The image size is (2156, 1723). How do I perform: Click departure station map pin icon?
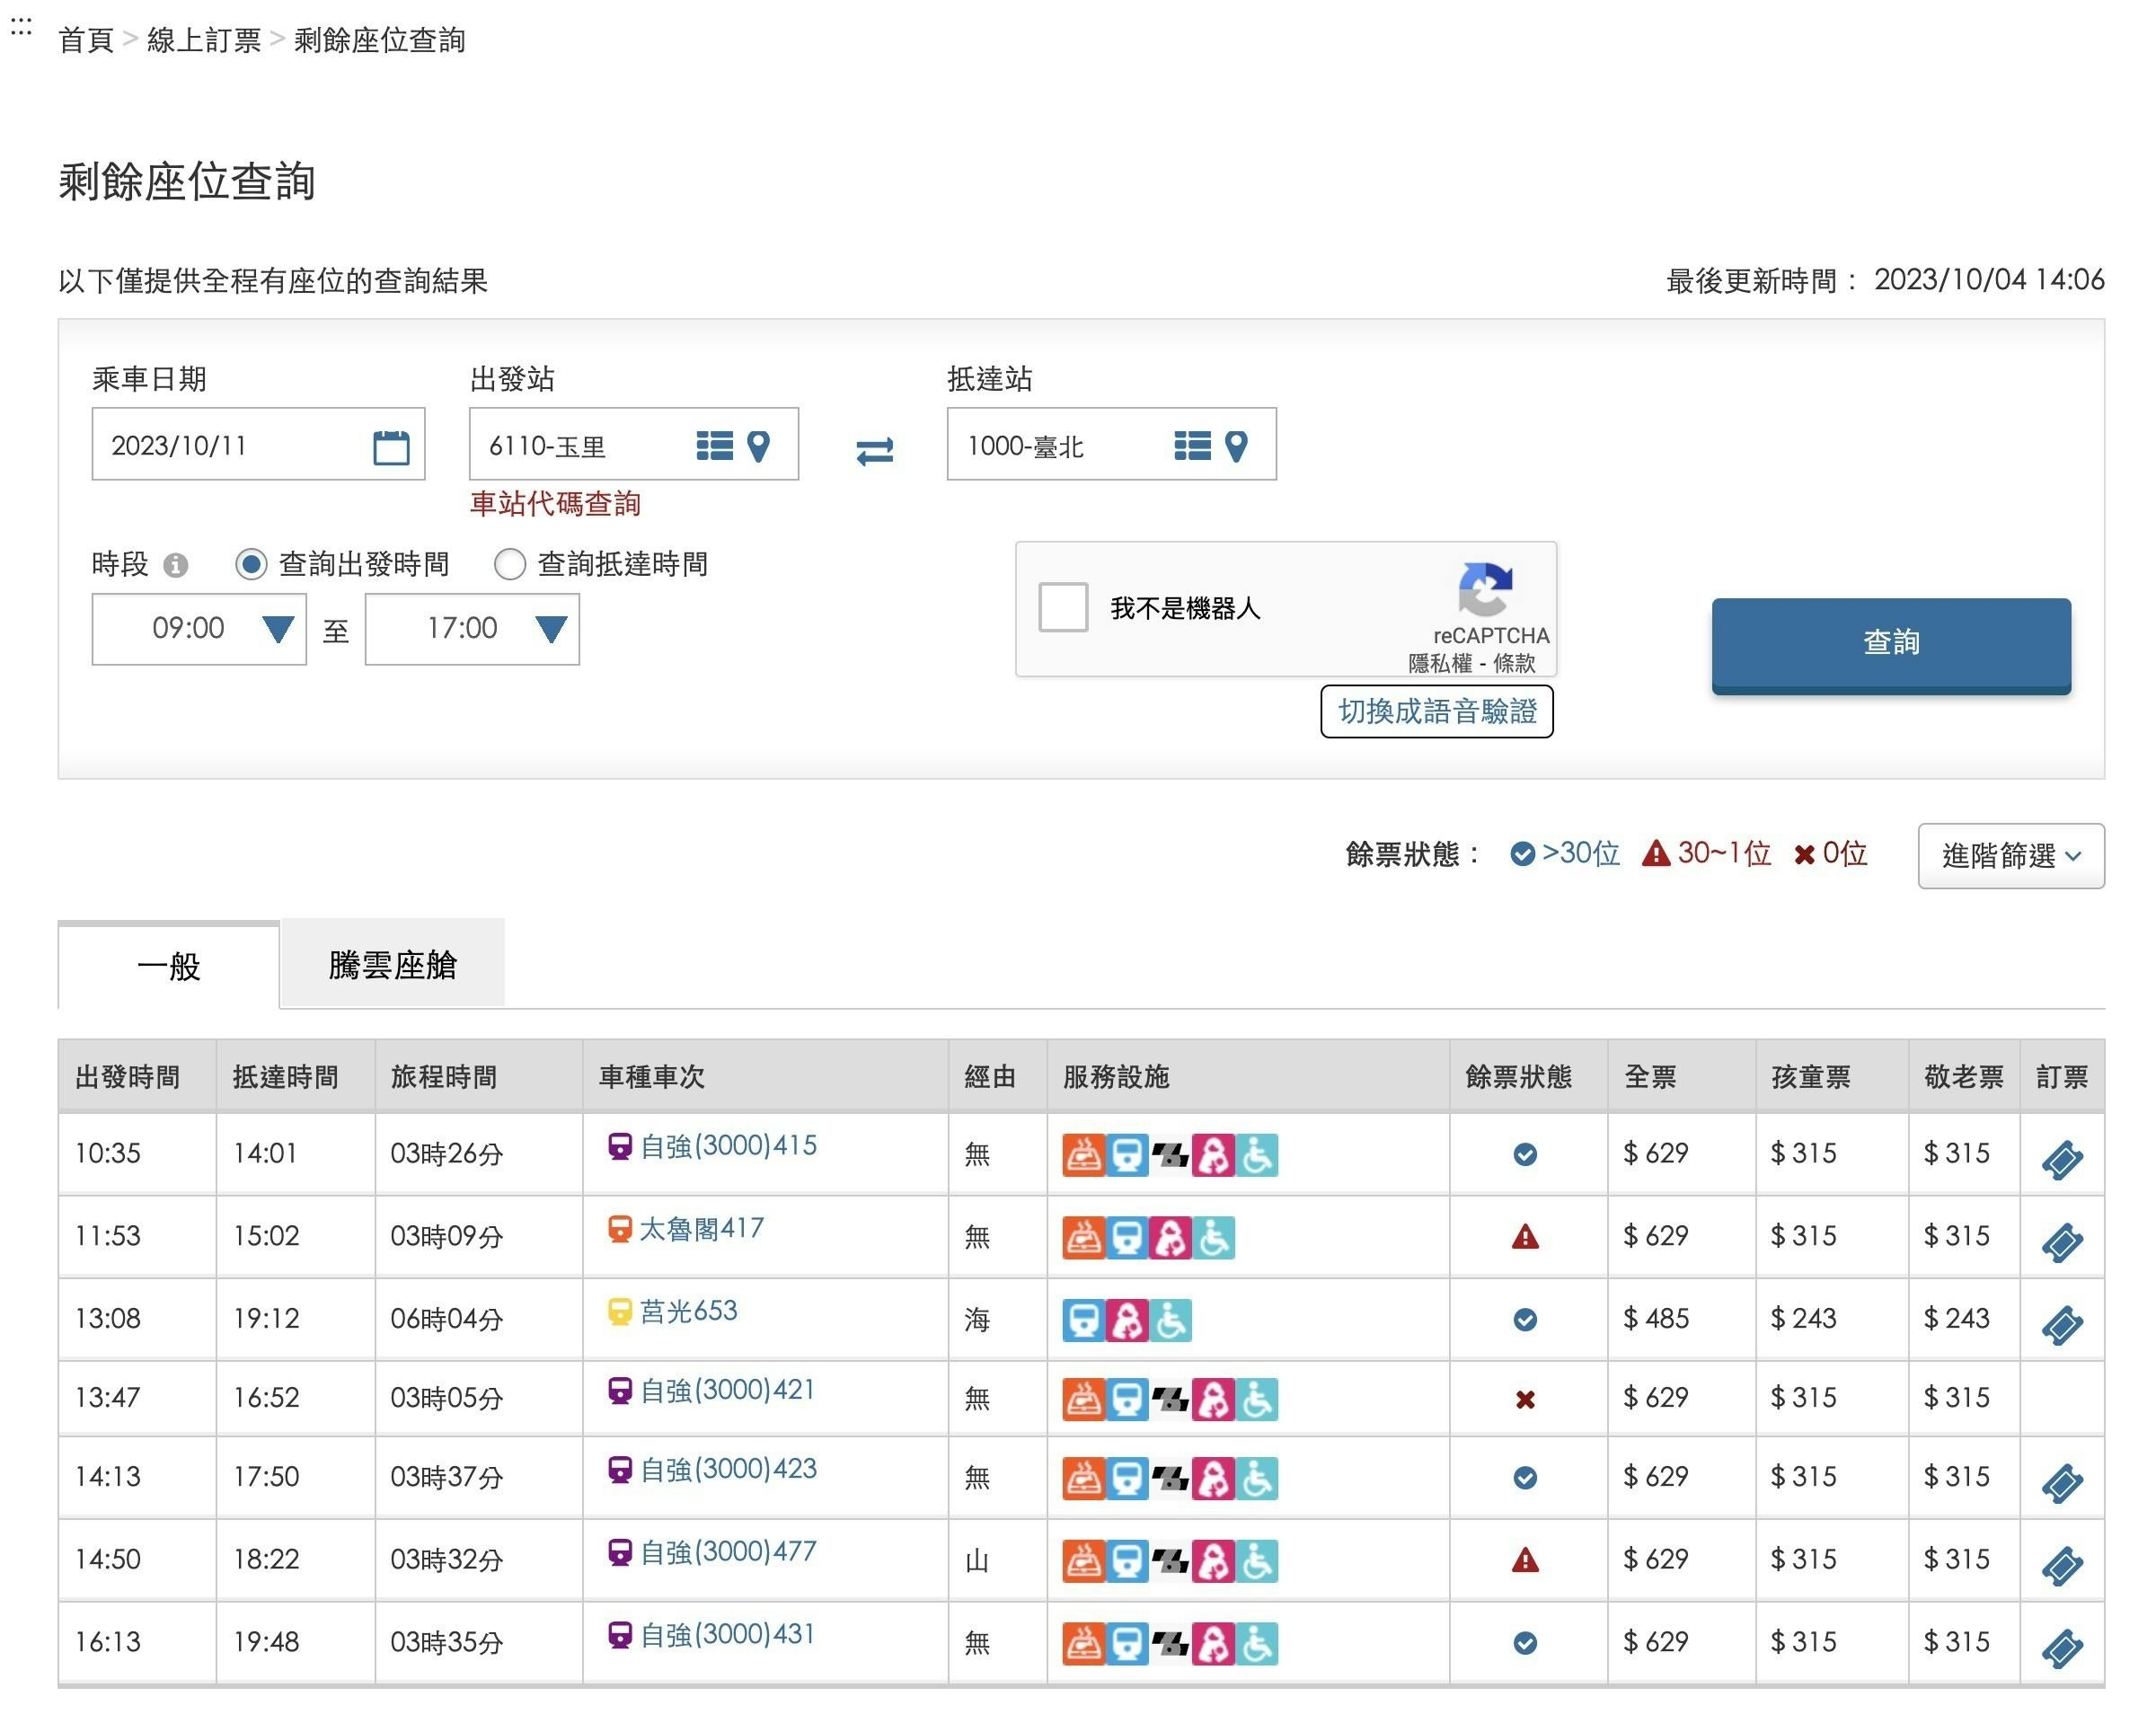[x=759, y=446]
